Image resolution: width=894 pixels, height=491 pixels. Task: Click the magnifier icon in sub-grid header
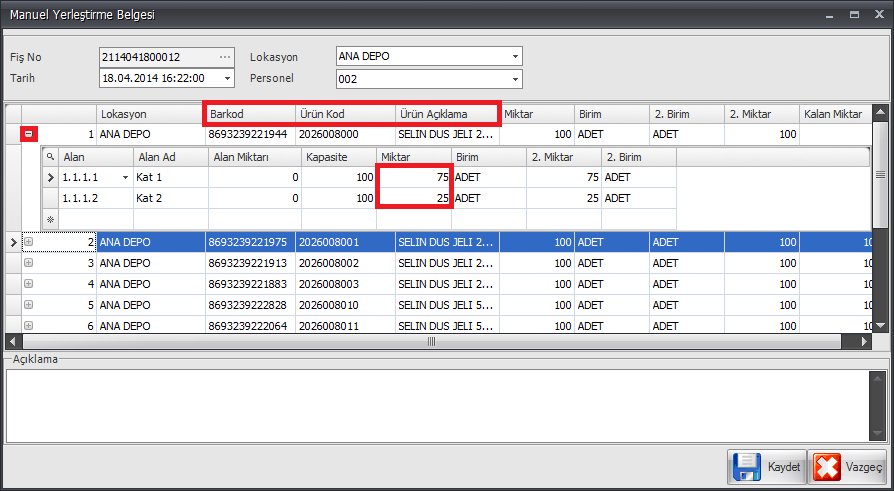pyautogui.click(x=51, y=157)
